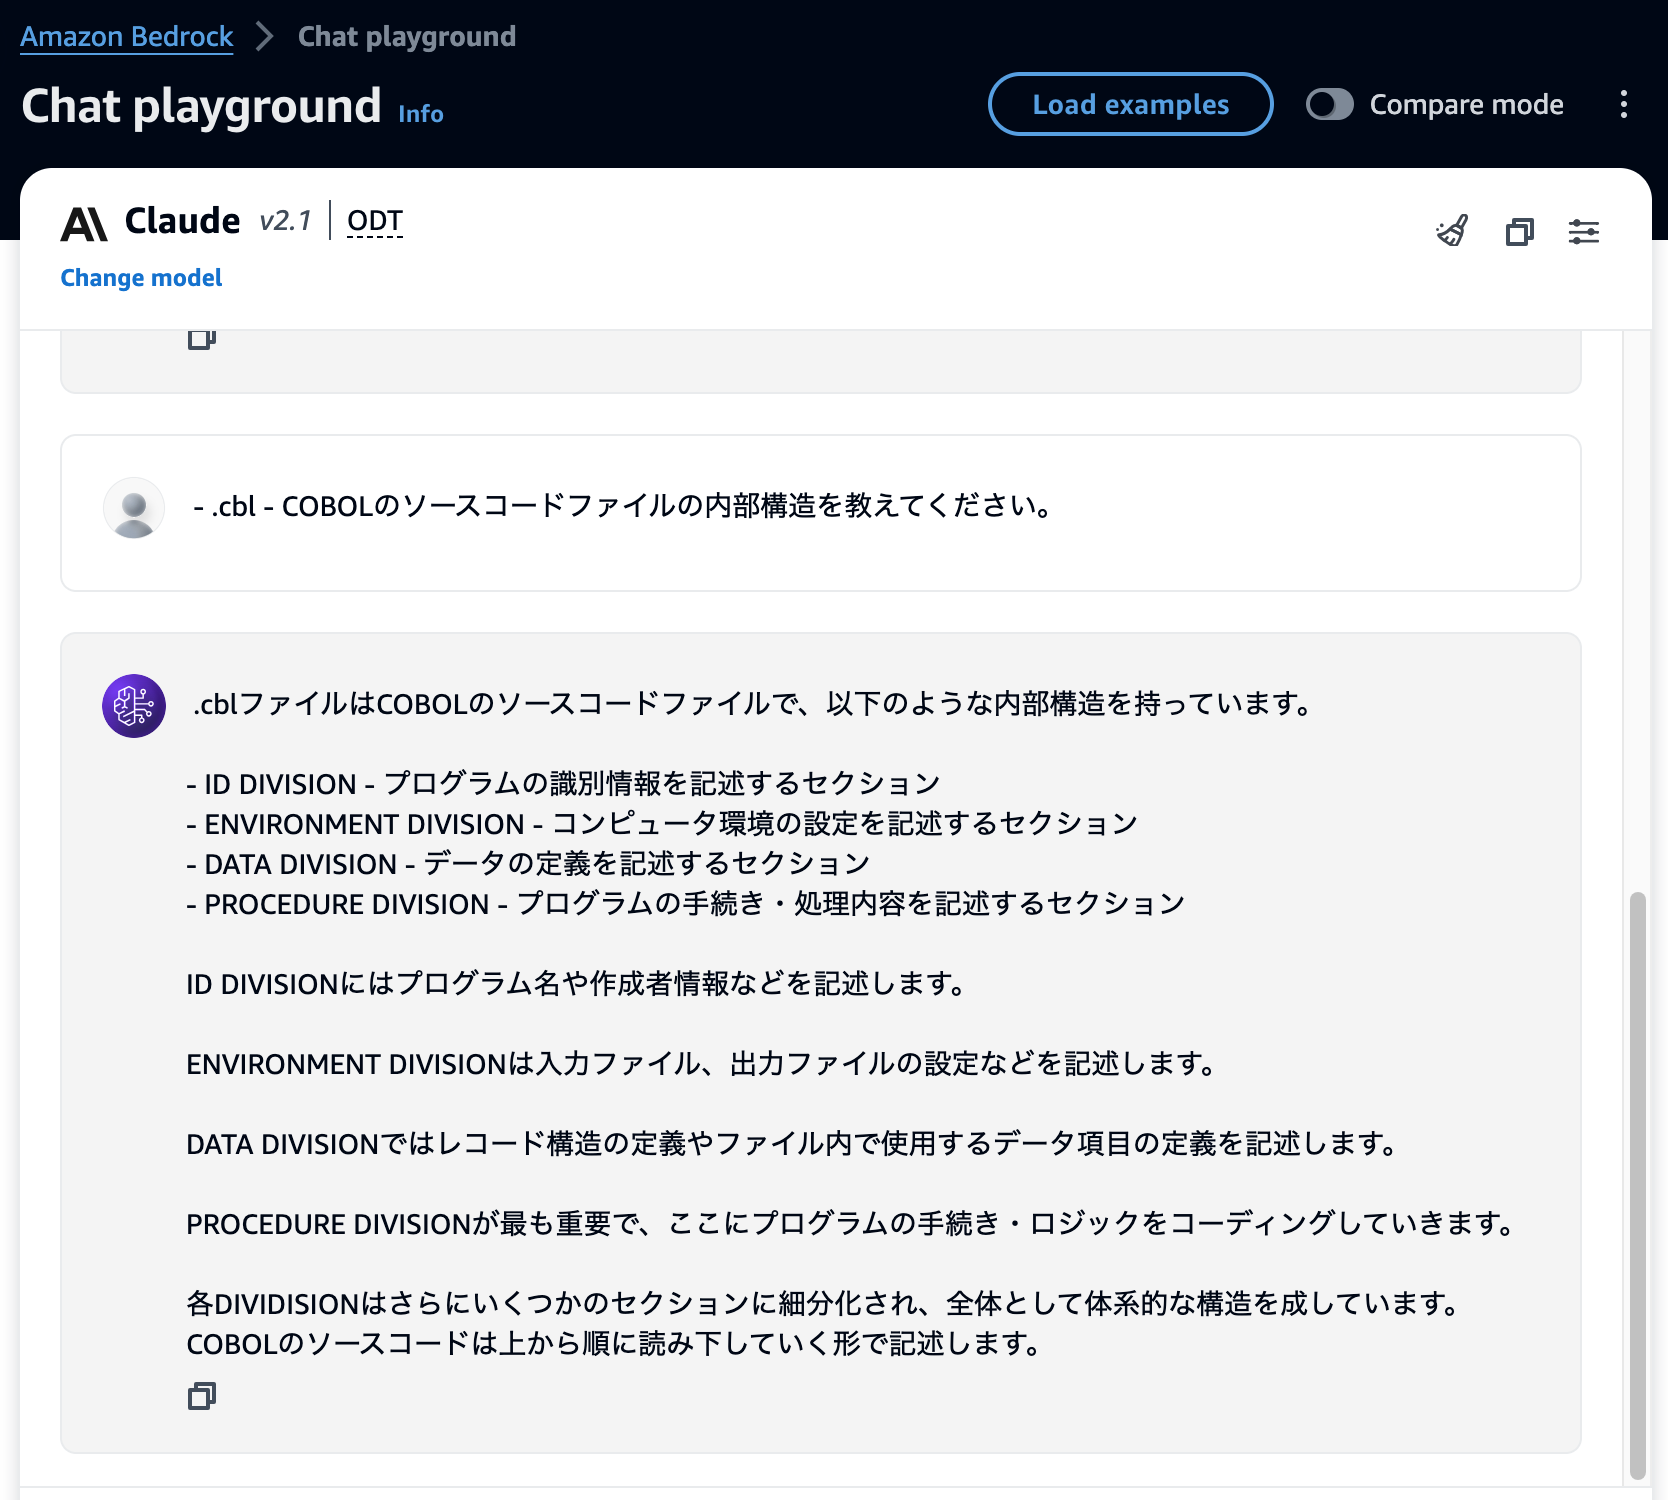This screenshot has height=1500, width=1668.
Task: Click the paragraph starting 'ENVIRONMENT DIVISIONは'
Action: (x=701, y=1063)
